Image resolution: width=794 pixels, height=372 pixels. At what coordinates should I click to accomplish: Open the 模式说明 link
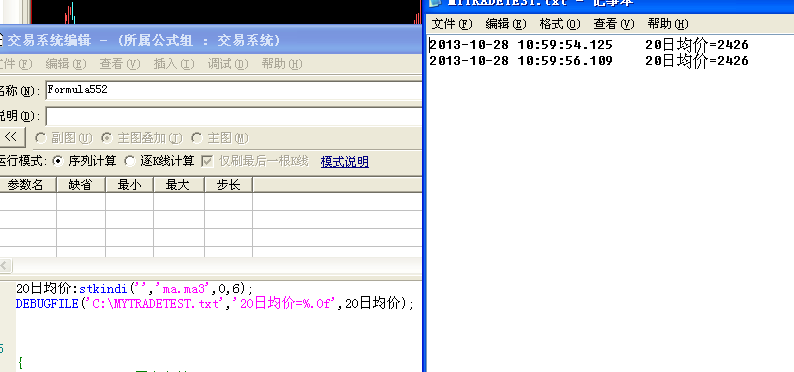(x=344, y=161)
